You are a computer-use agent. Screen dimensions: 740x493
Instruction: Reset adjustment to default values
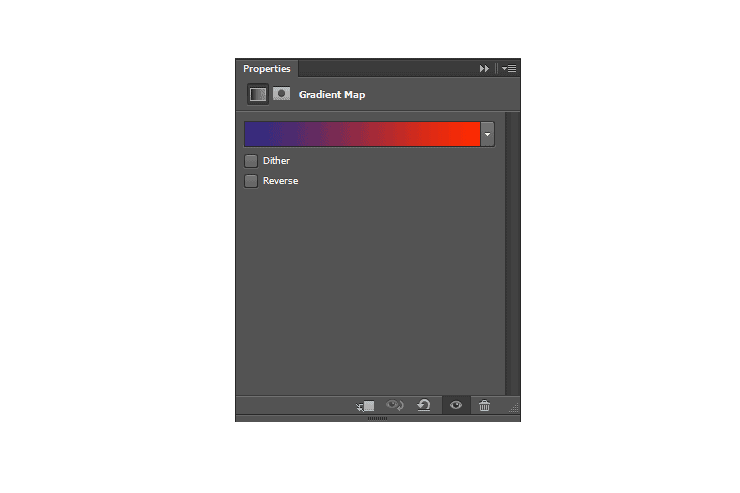point(424,405)
